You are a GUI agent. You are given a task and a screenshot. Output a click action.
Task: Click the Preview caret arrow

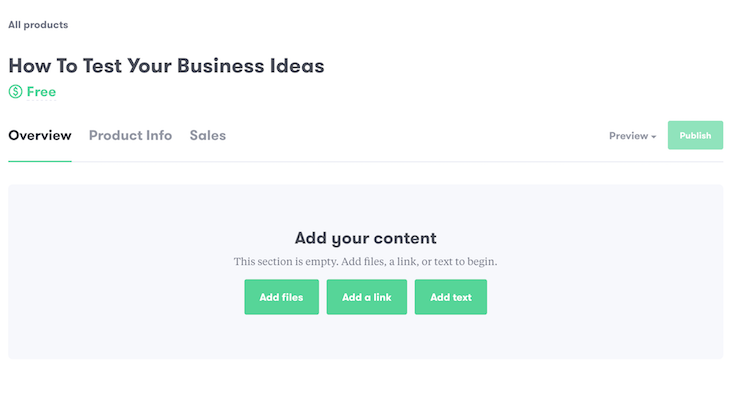[x=653, y=137]
